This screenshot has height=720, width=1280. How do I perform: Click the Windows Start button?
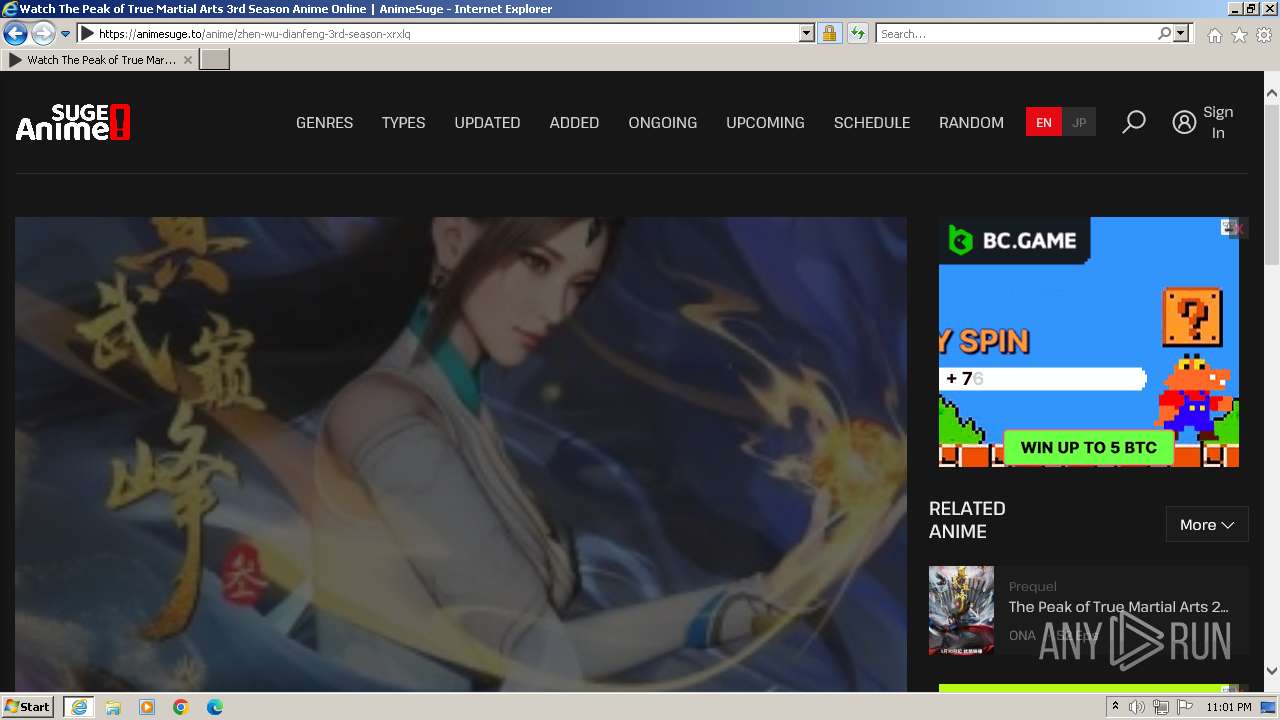[x=28, y=707]
